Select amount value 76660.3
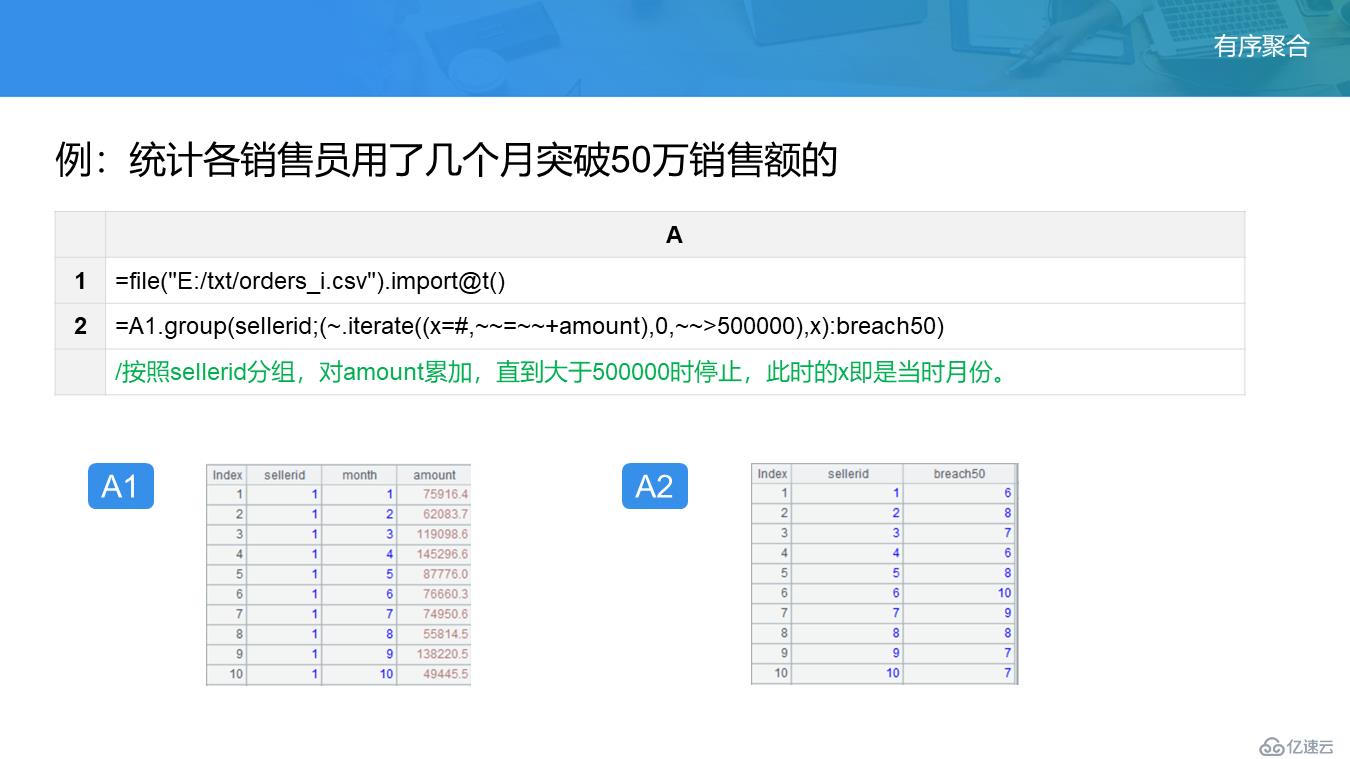Screen dimensions: 1350x759 434,594
